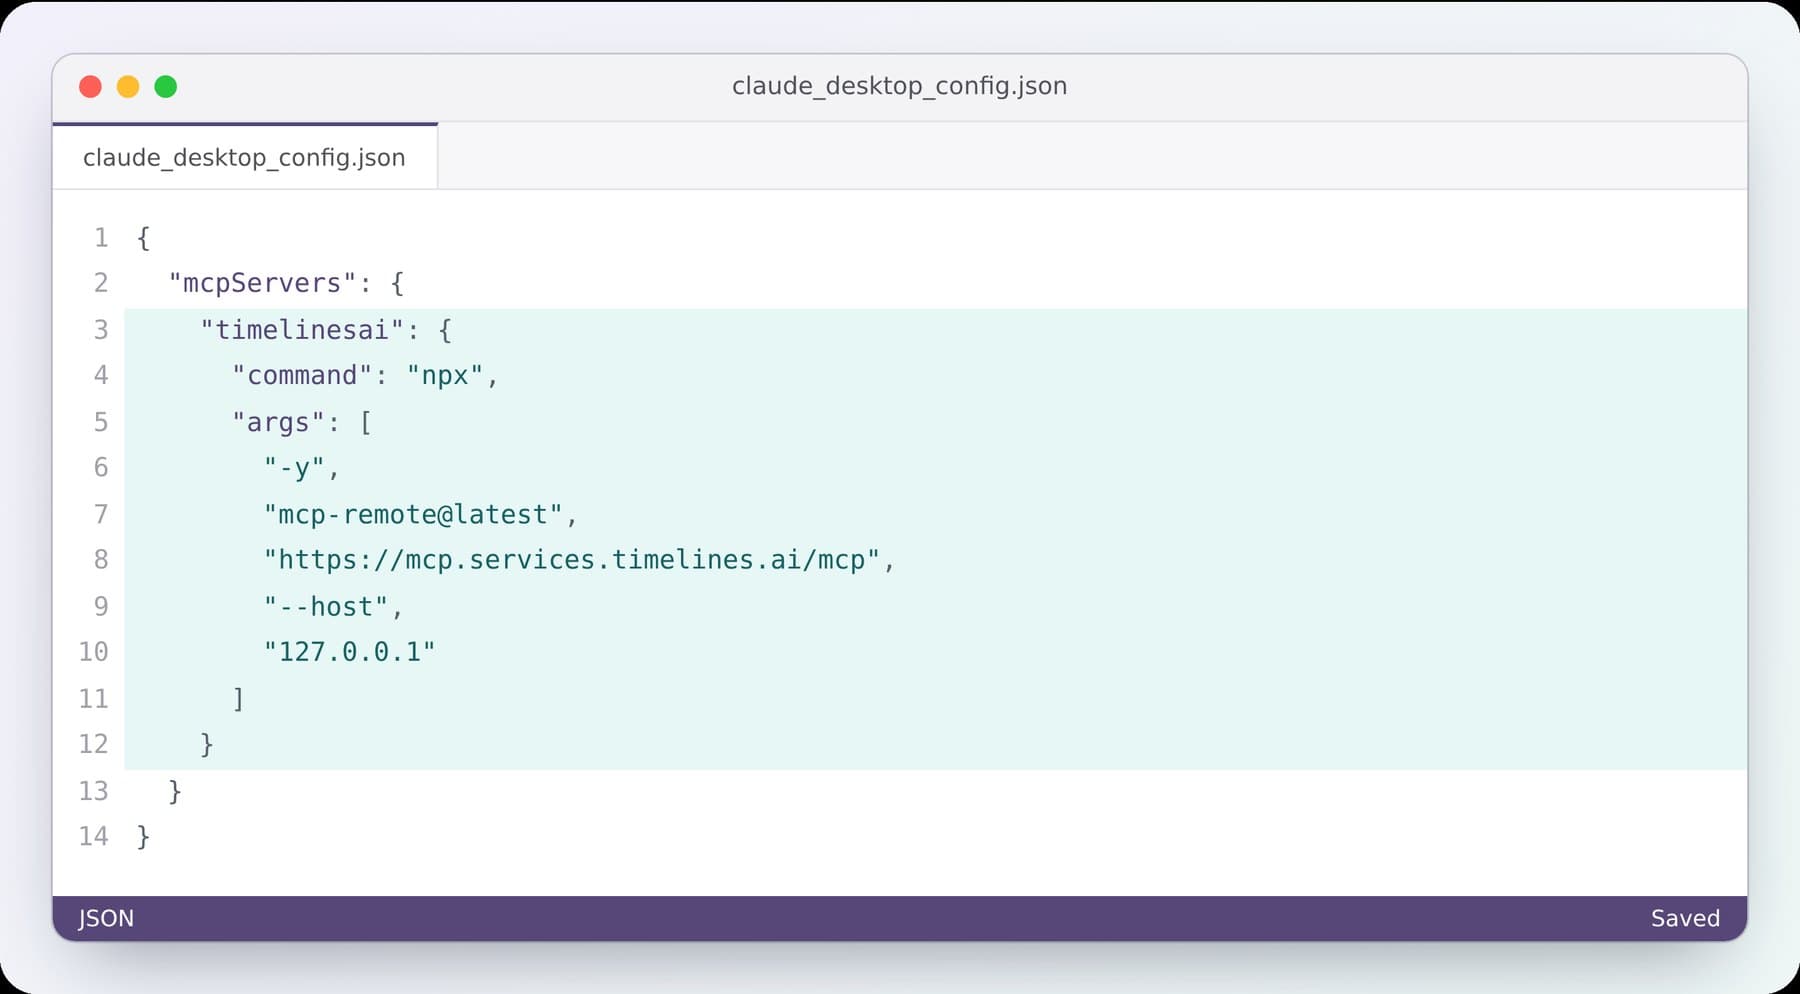Click line number 3 in the gutter
This screenshot has width=1800, height=994.
point(101,330)
